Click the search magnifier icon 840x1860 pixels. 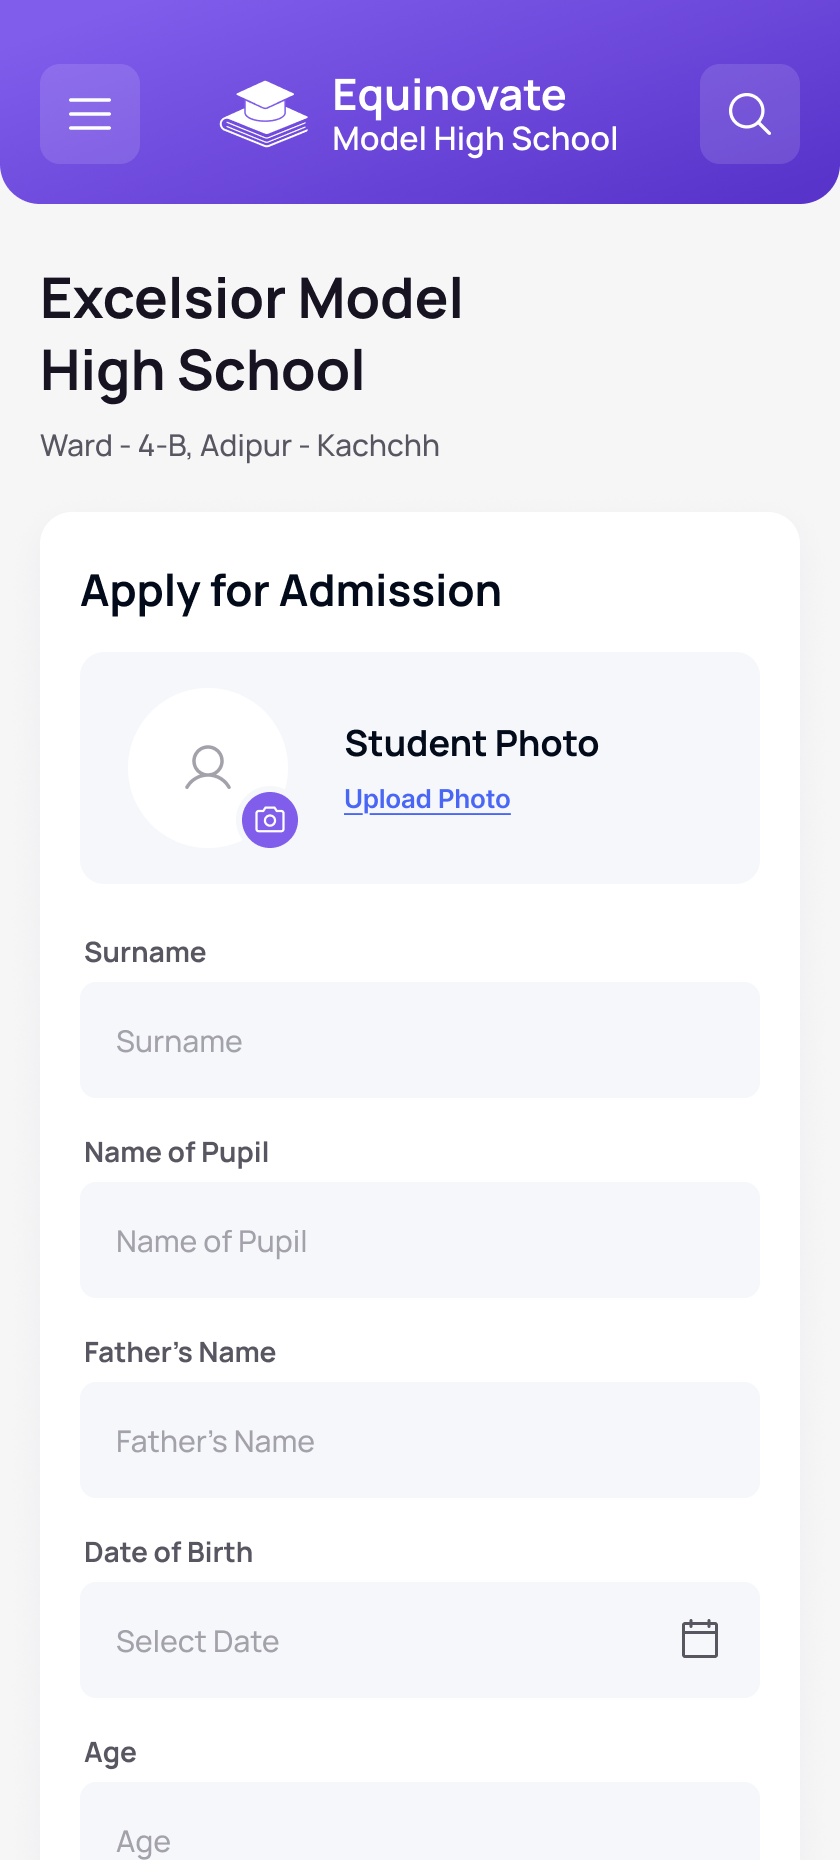750,114
